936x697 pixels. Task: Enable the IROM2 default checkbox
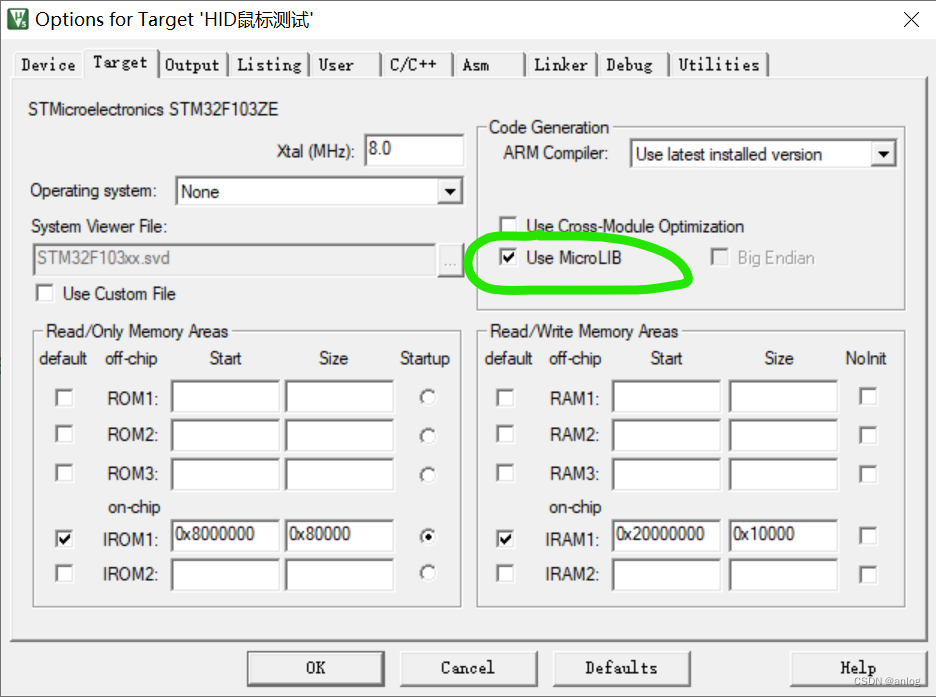tap(64, 573)
